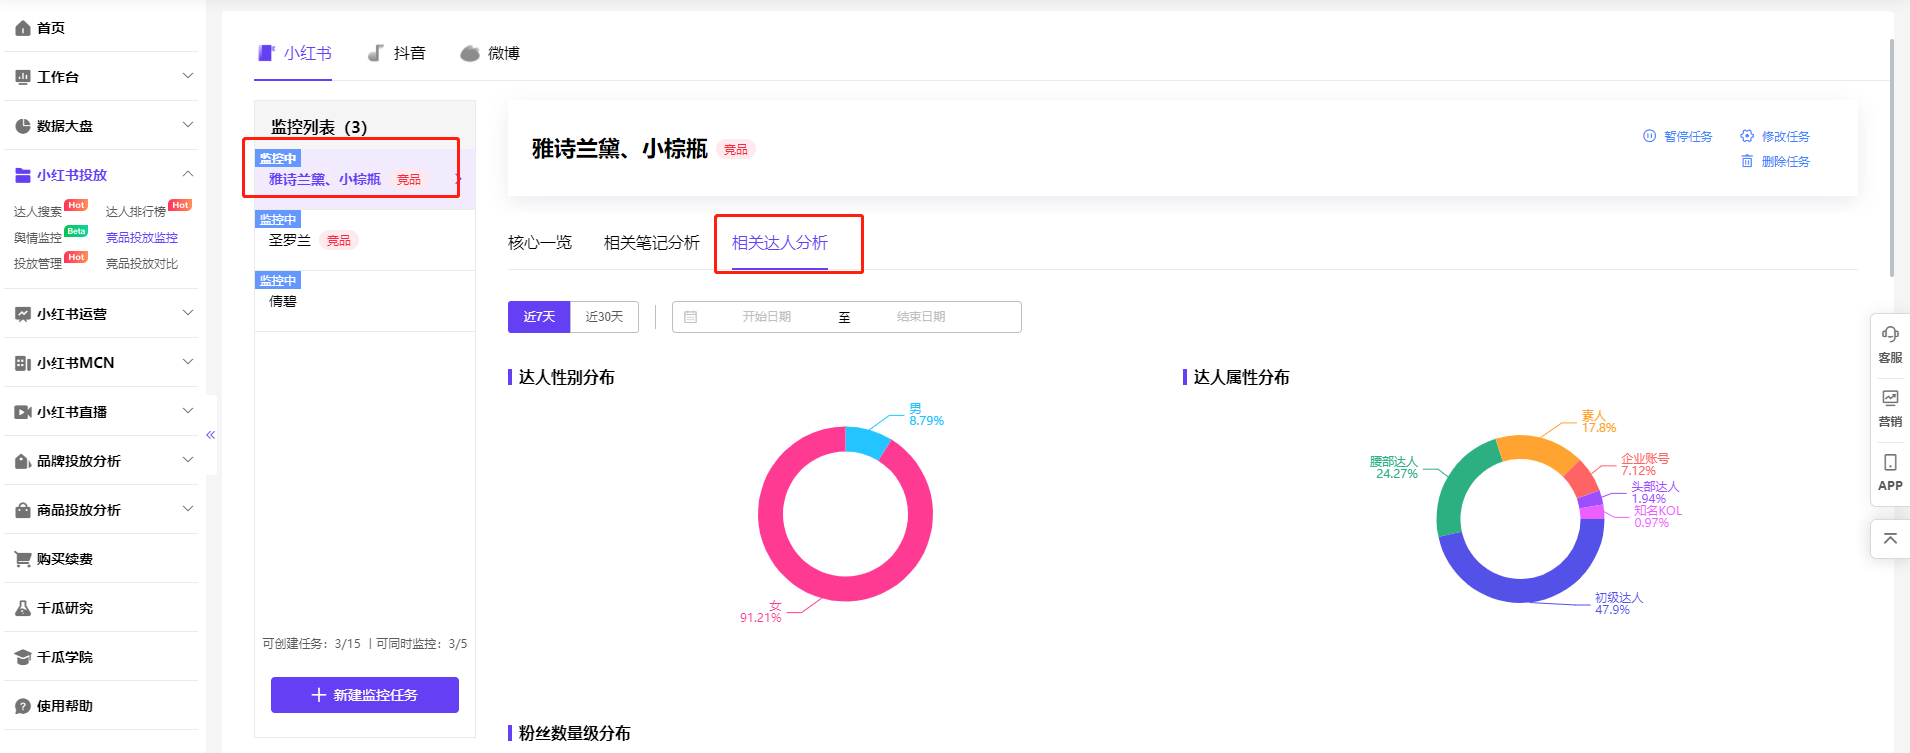Expand the 小红书直播 menu chevron
Screen dimensions: 1910x753
[x=188, y=411]
